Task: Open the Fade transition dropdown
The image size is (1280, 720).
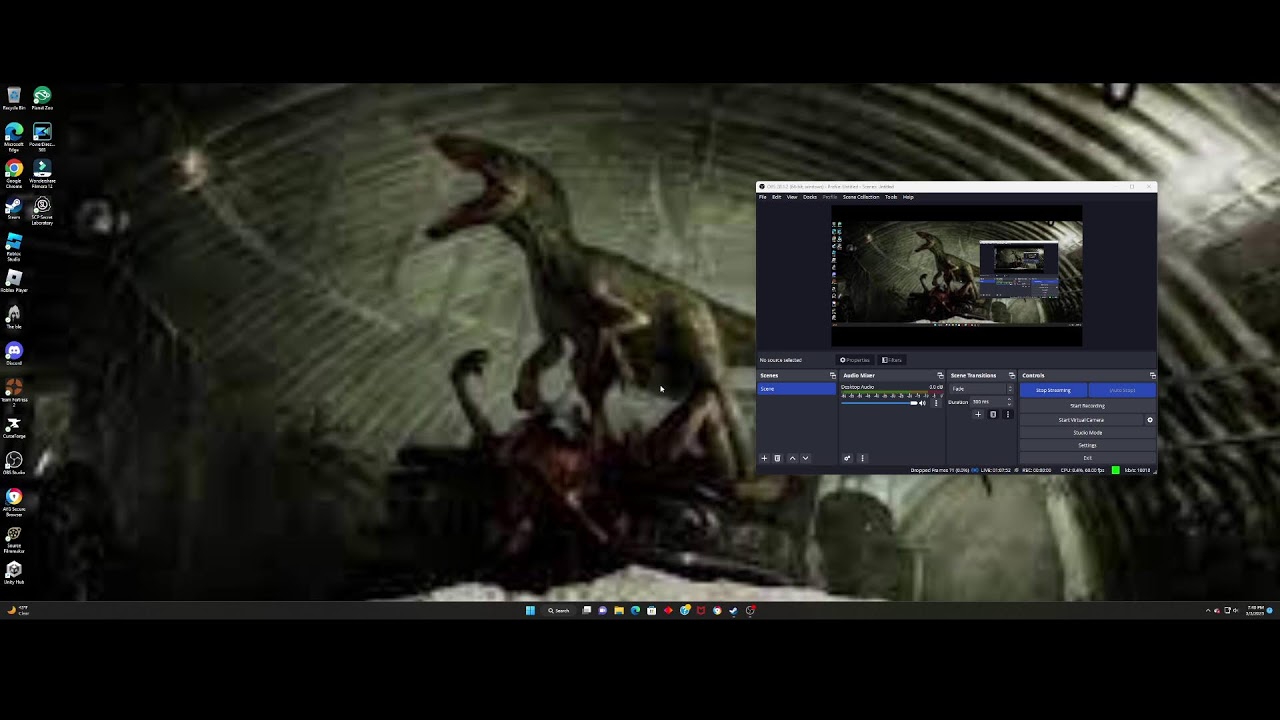Action: point(981,389)
